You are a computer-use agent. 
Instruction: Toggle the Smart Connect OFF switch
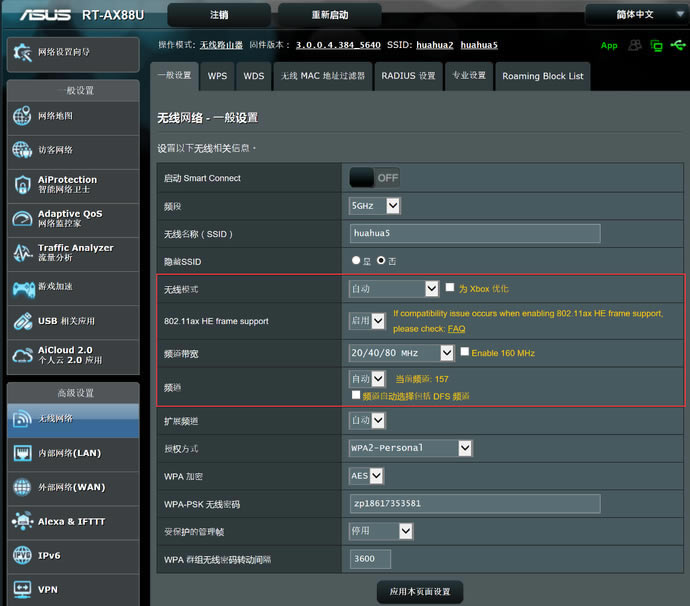pos(374,178)
